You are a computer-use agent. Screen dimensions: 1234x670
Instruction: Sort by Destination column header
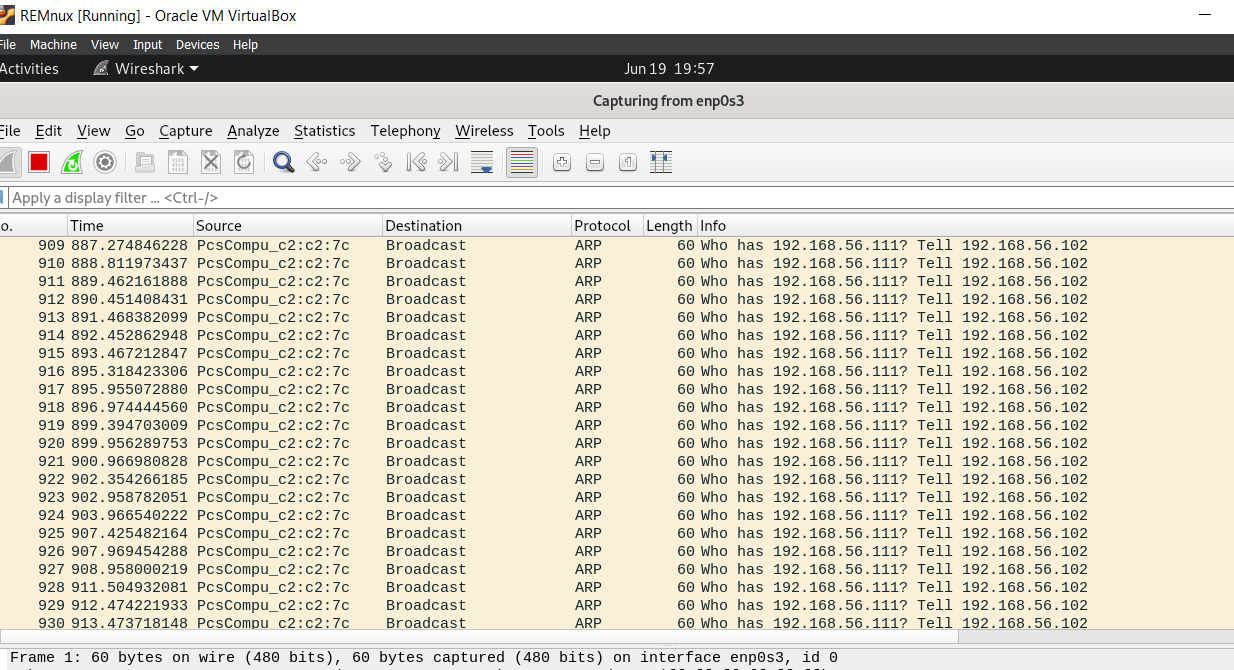(477, 225)
